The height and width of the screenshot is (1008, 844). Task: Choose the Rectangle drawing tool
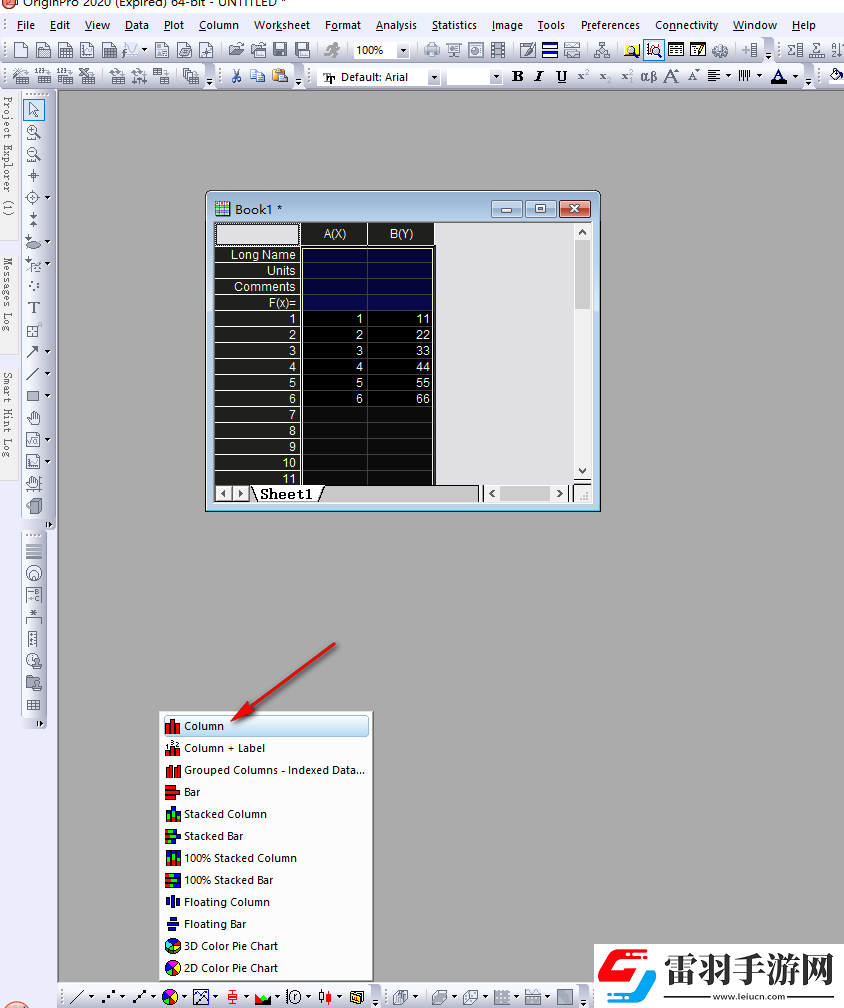pyautogui.click(x=33, y=395)
